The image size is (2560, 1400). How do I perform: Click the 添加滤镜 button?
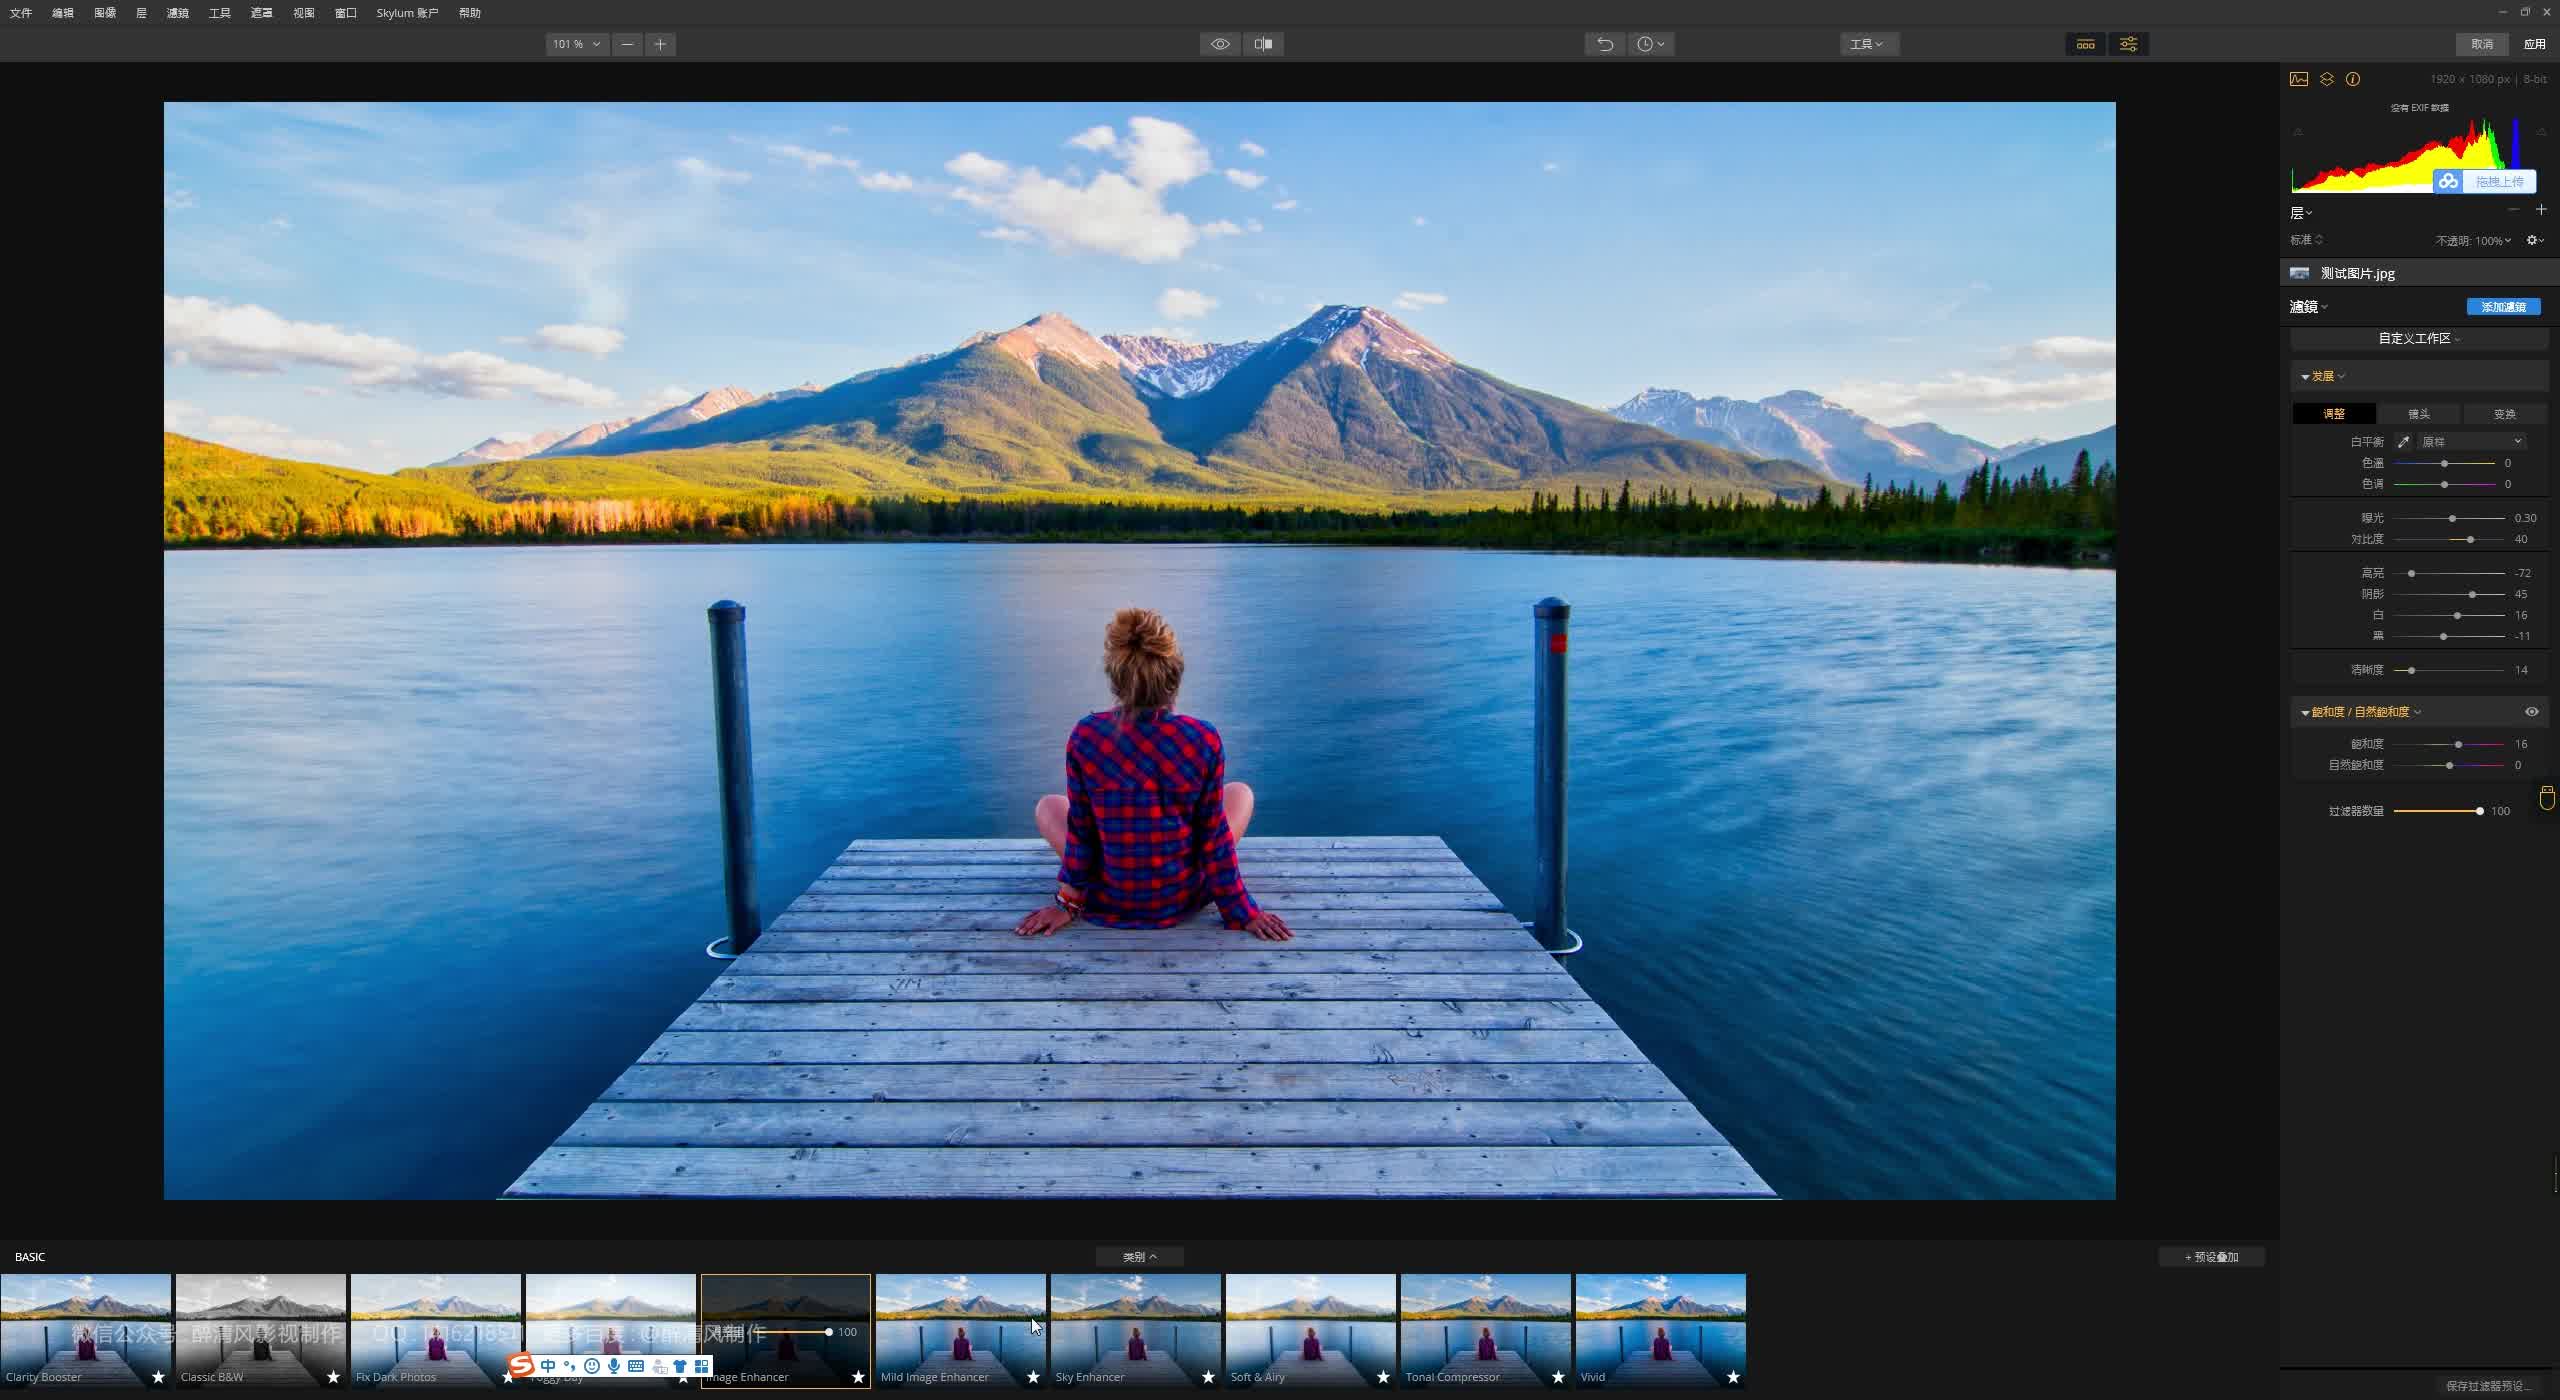2502,306
